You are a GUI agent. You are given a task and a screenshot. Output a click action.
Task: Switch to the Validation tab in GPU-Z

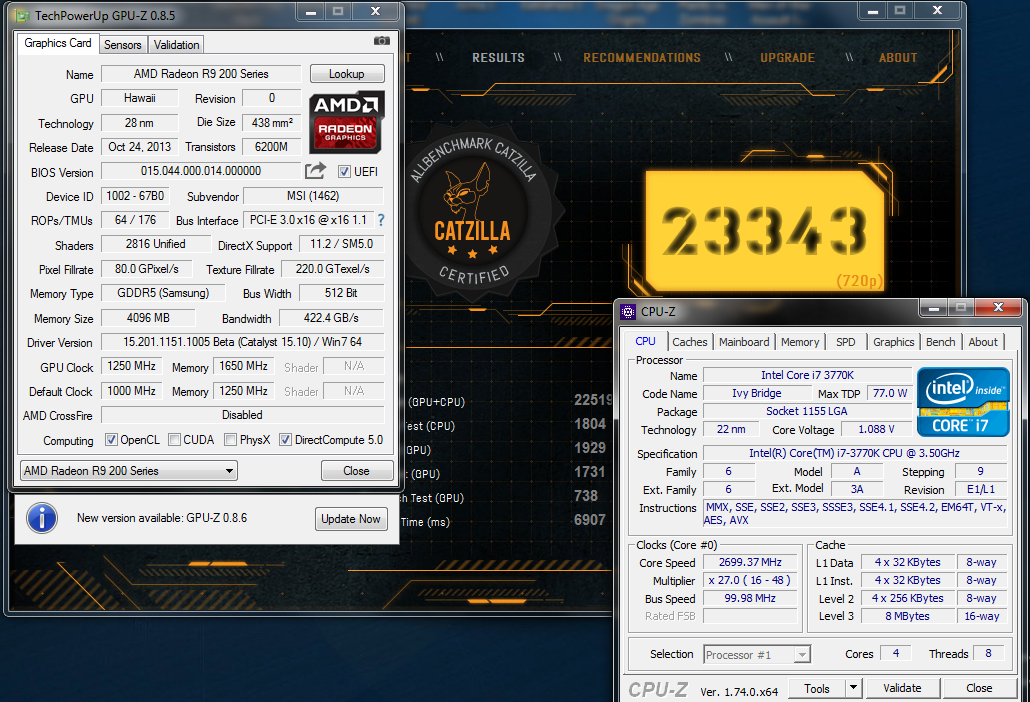click(176, 45)
